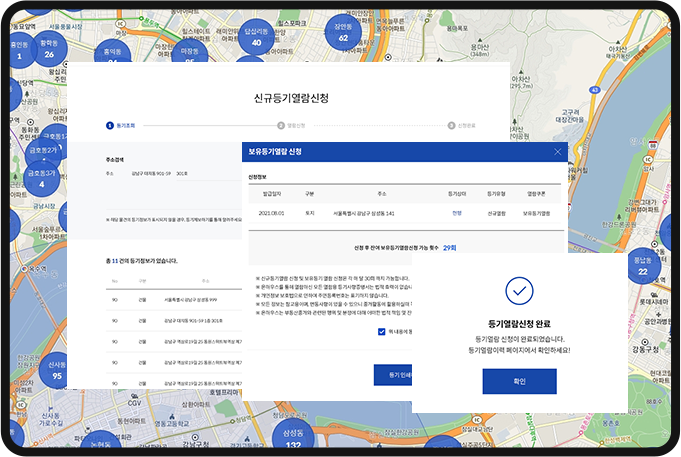
Task: Select the 장안동 62 map cluster
Action: (343, 34)
